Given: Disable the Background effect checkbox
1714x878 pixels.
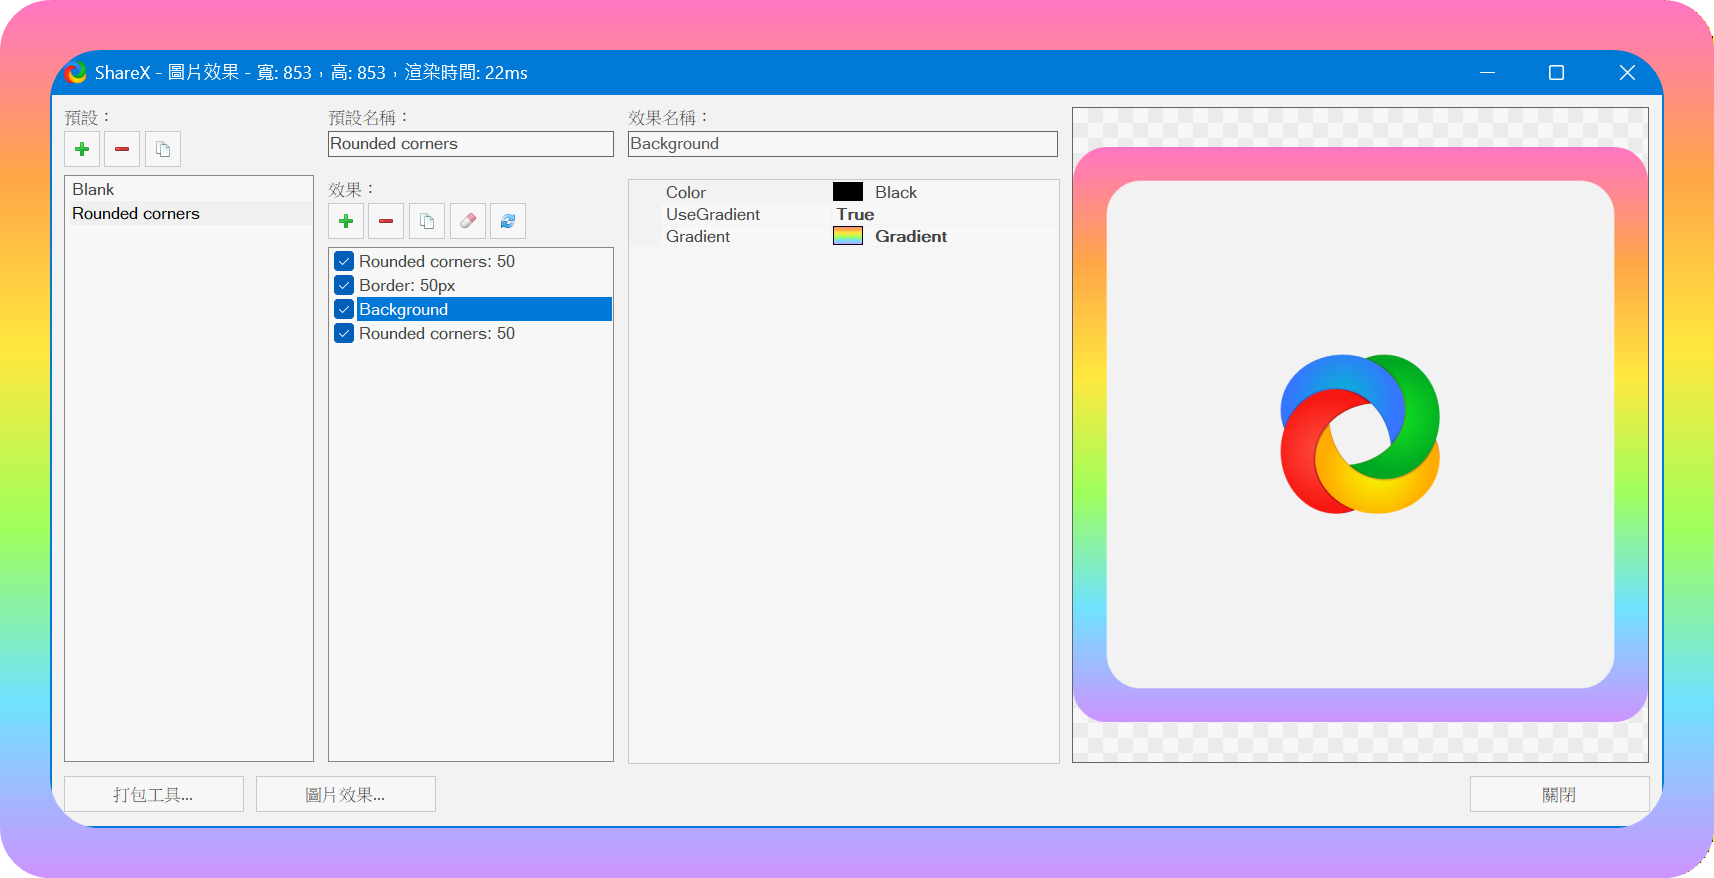Looking at the screenshot, I should 344,309.
